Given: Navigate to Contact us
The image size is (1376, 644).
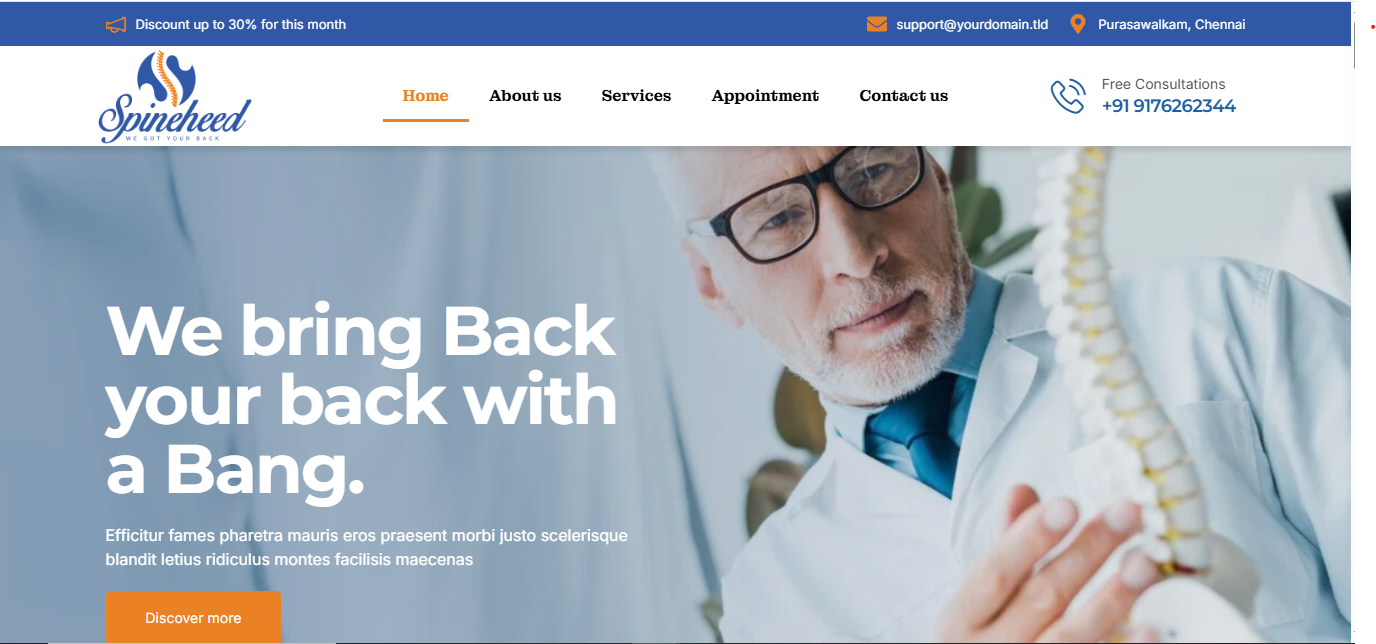Looking at the screenshot, I should [x=903, y=96].
